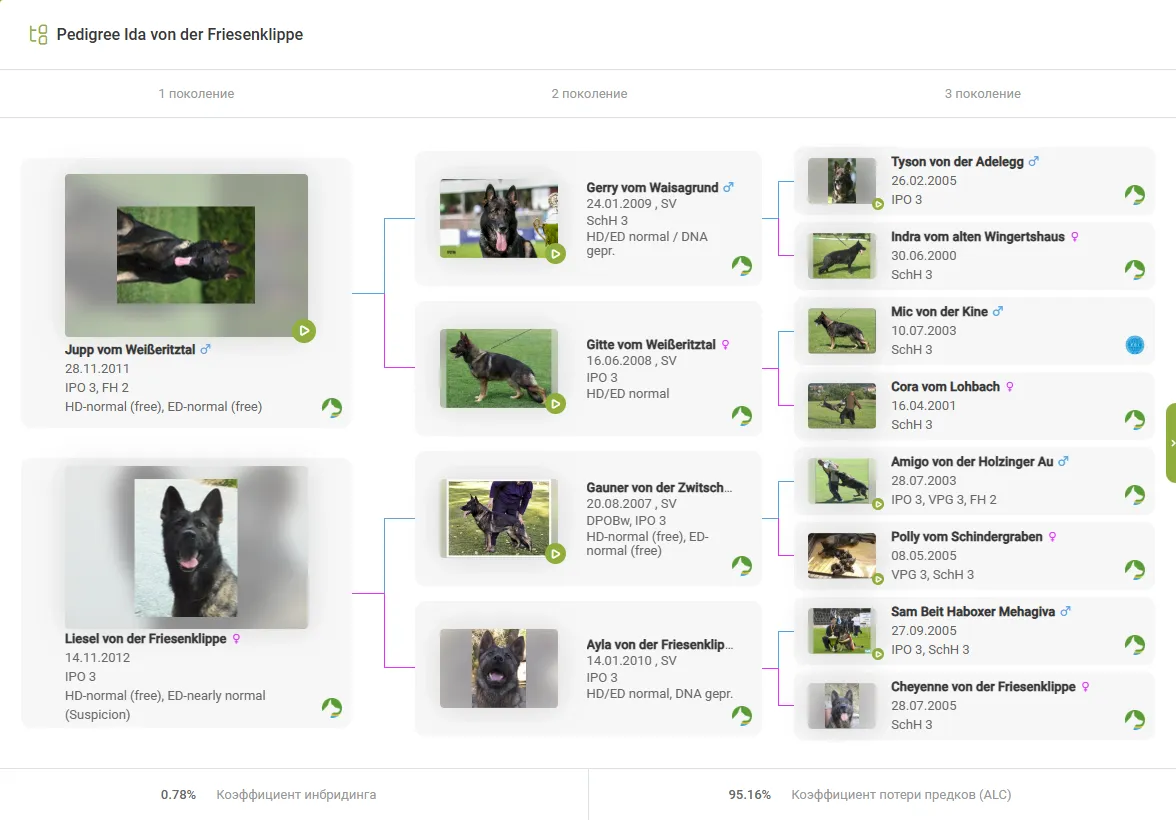Select the '3 поколение' column header
Image resolution: width=1176 pixels, height=820 pixels.
pyautogui.click(x=982, y=94)
